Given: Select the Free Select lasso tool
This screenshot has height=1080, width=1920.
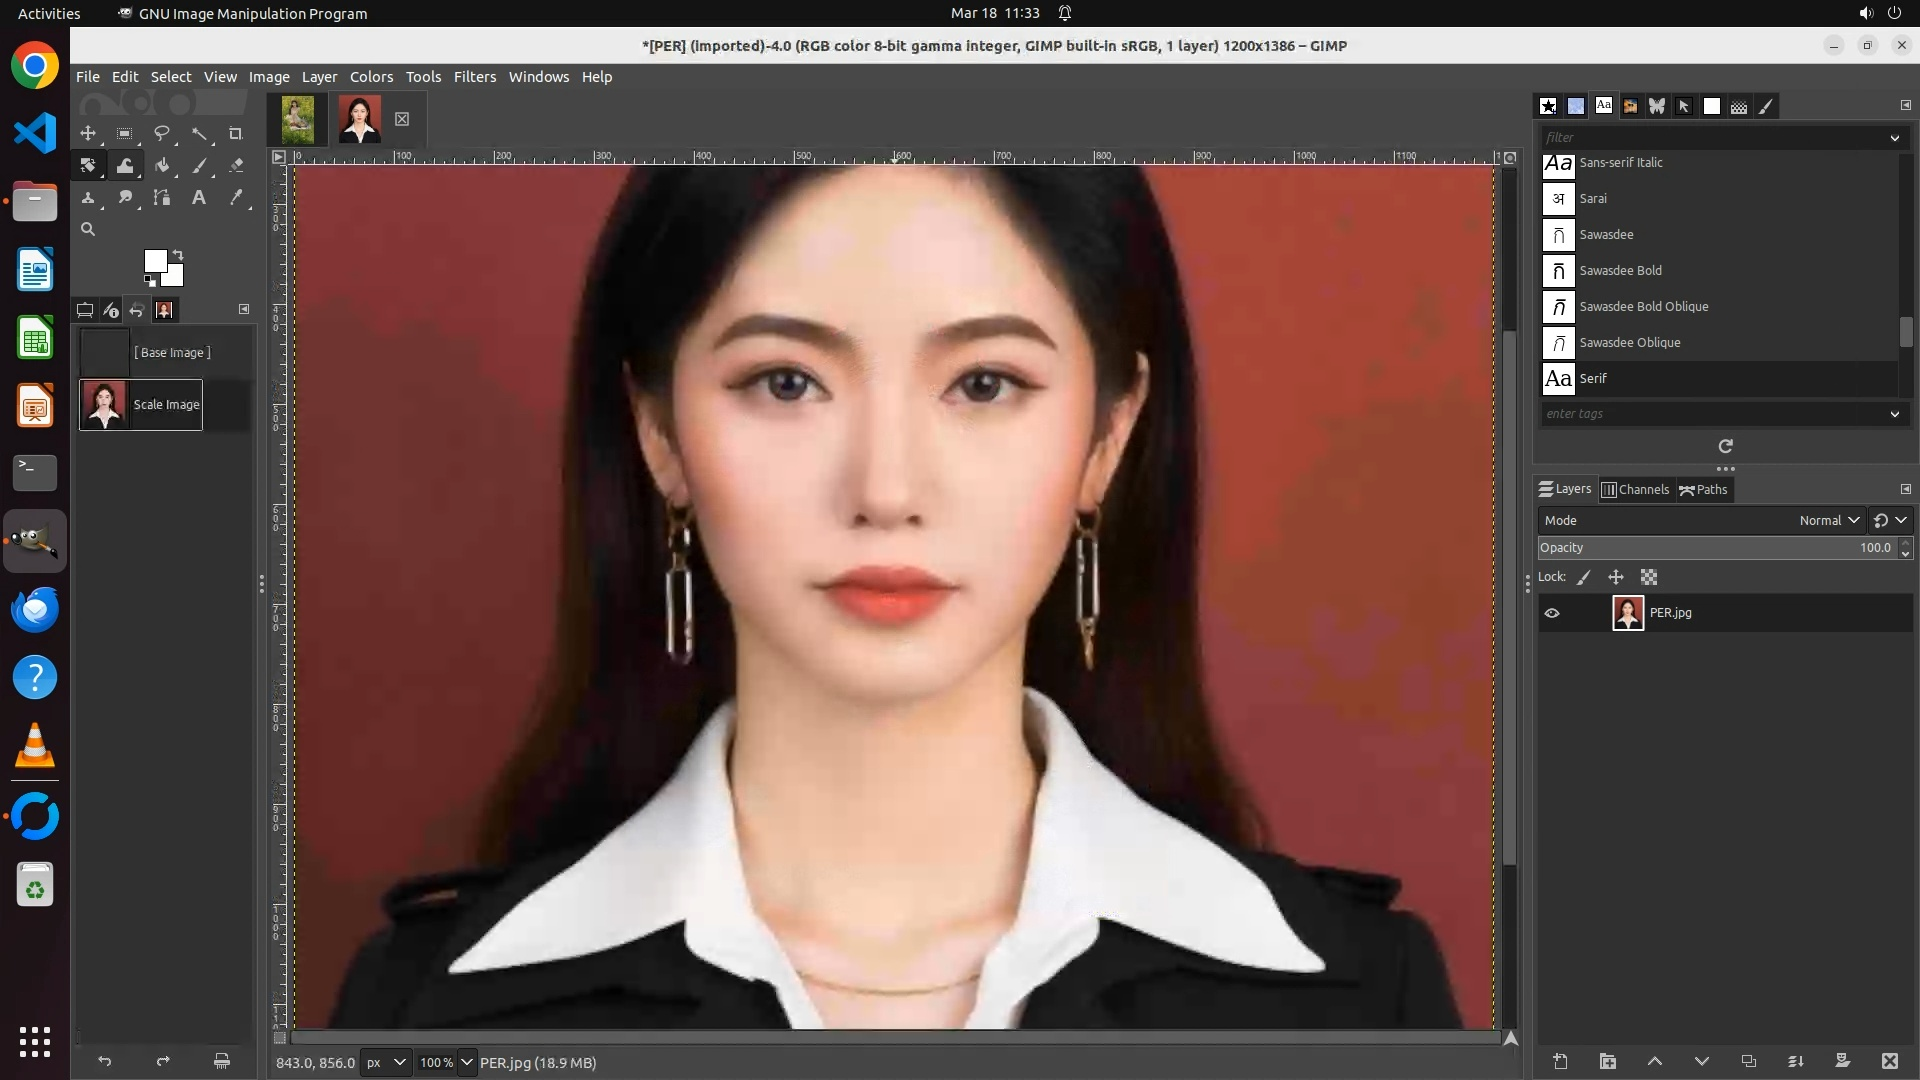Looking at the screenshot, I should [x=161, y=134].
